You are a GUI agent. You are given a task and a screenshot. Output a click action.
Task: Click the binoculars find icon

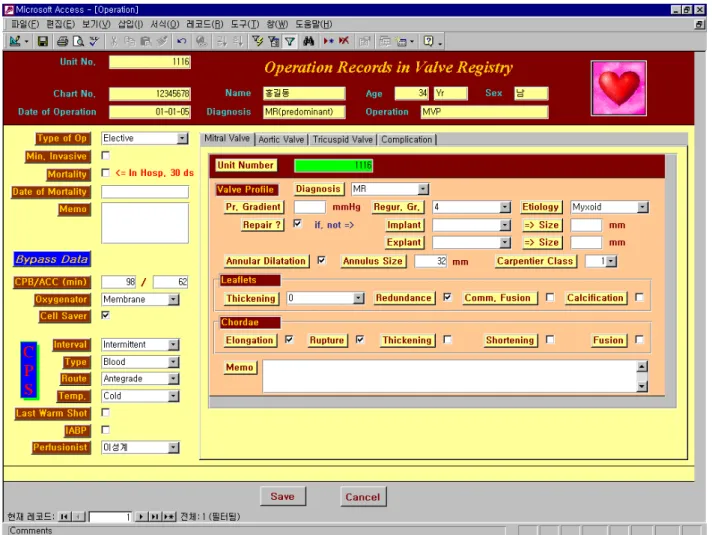(309, 41)
